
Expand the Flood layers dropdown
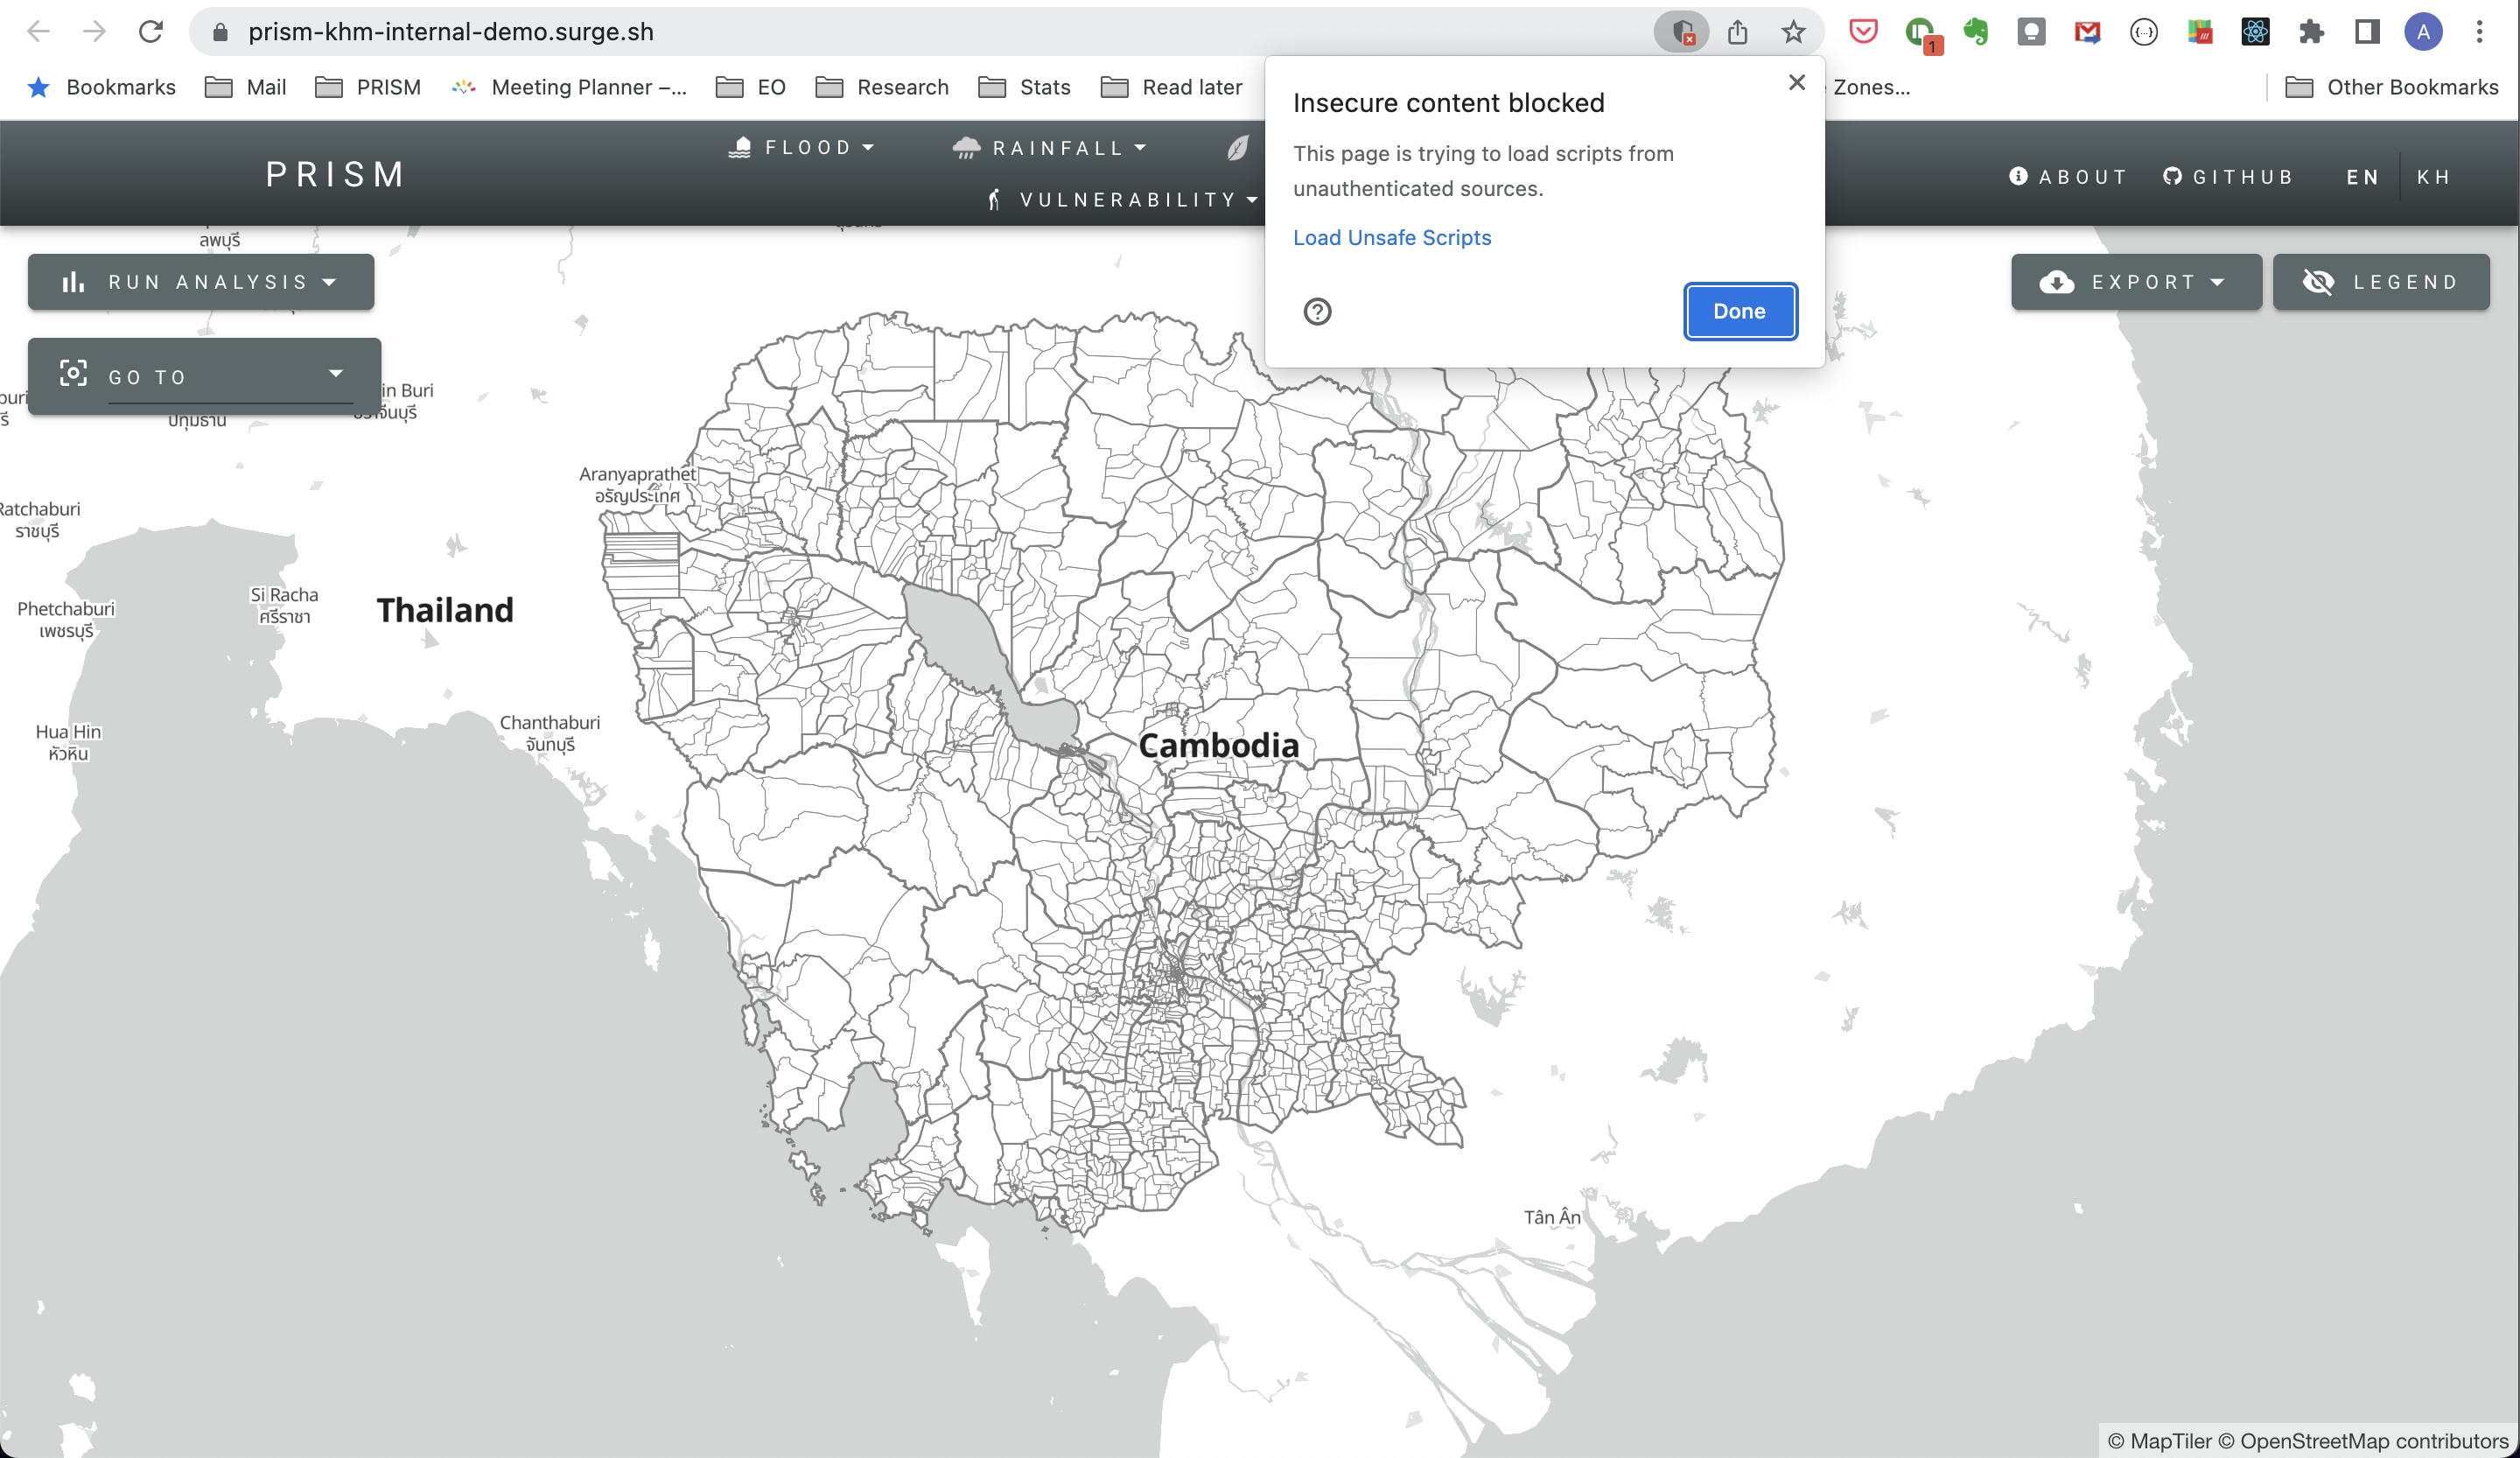(803, 148)
